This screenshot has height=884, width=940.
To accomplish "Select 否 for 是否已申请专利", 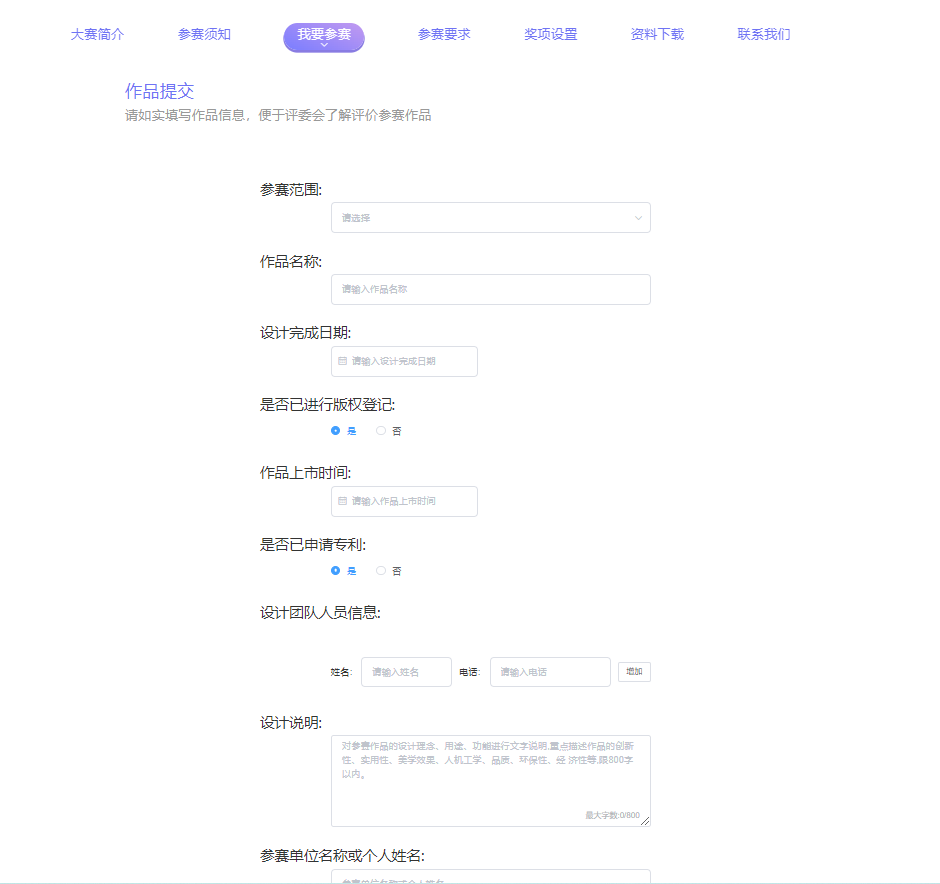I will (381, 571).
